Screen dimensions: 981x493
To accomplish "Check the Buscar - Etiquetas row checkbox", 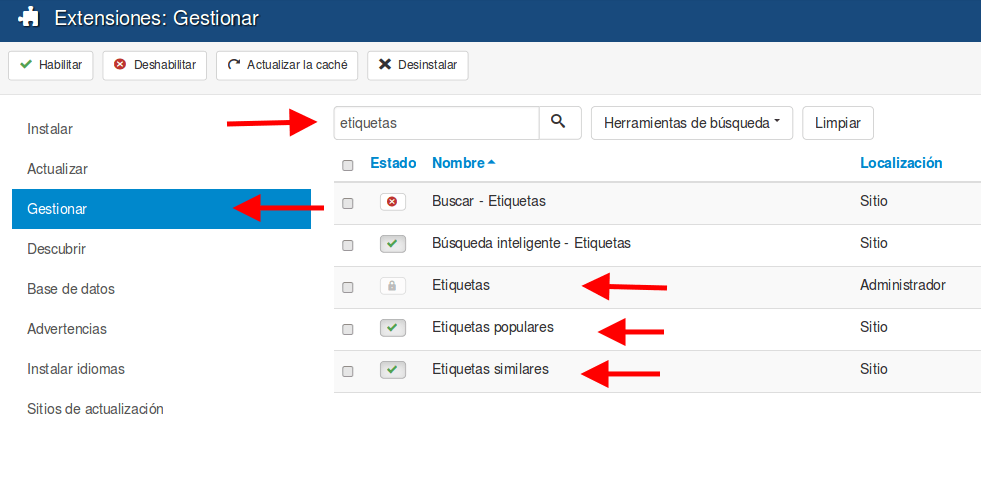I will tap(348, 203).
